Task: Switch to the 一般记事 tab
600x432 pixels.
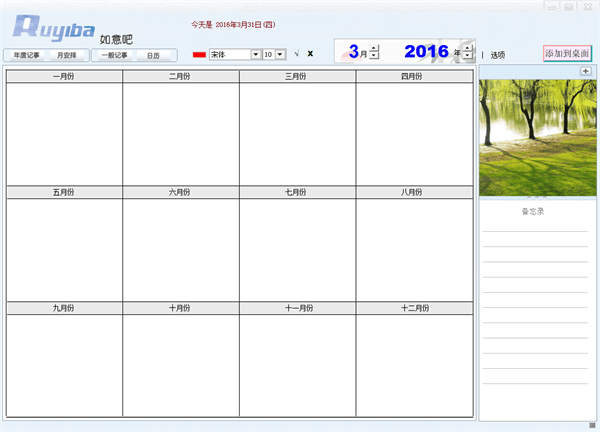Action: click(113, 55)
